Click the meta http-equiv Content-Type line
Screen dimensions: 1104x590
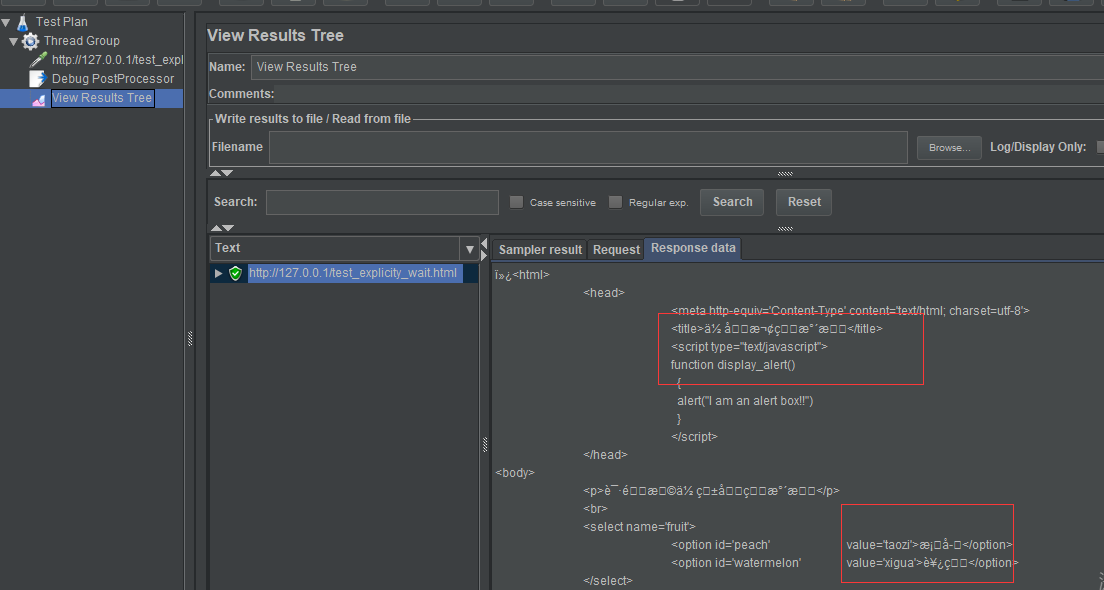tap(851, 310)
